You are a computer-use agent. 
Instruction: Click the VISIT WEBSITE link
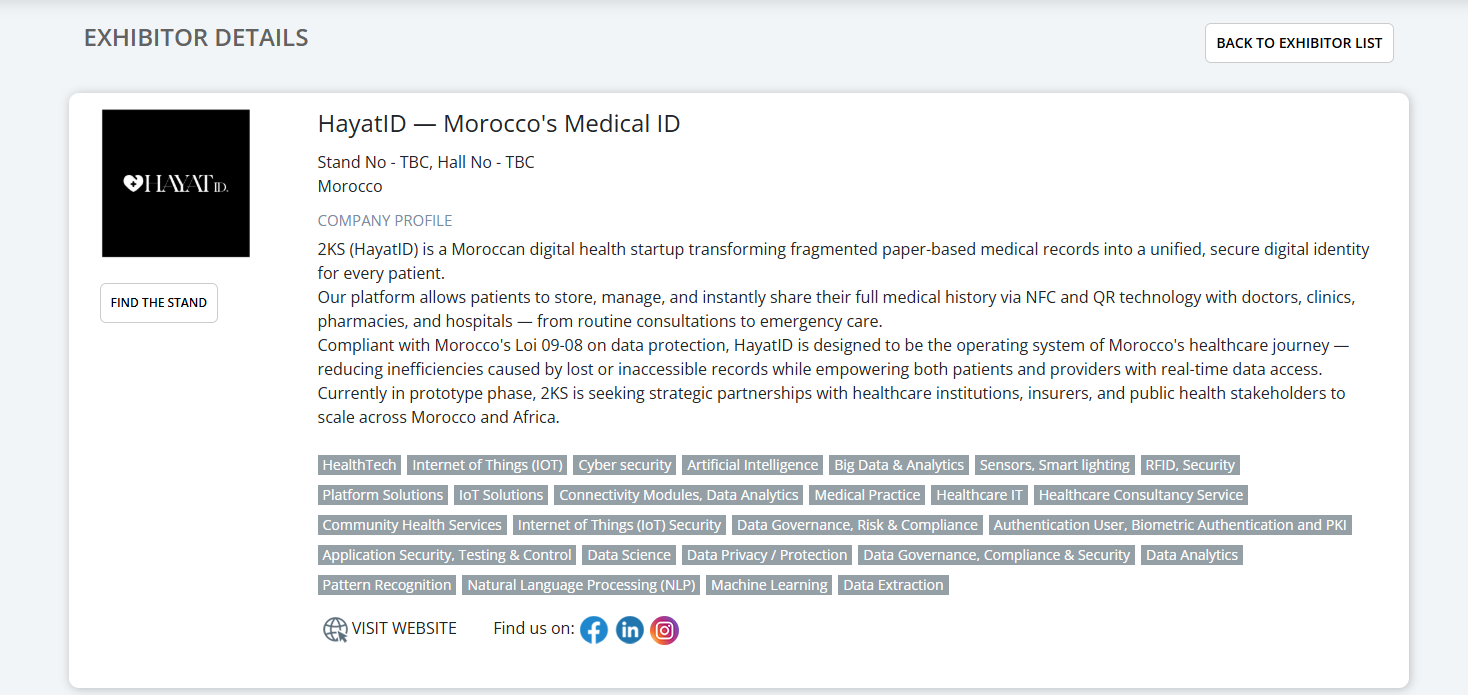tap(403, 628)
